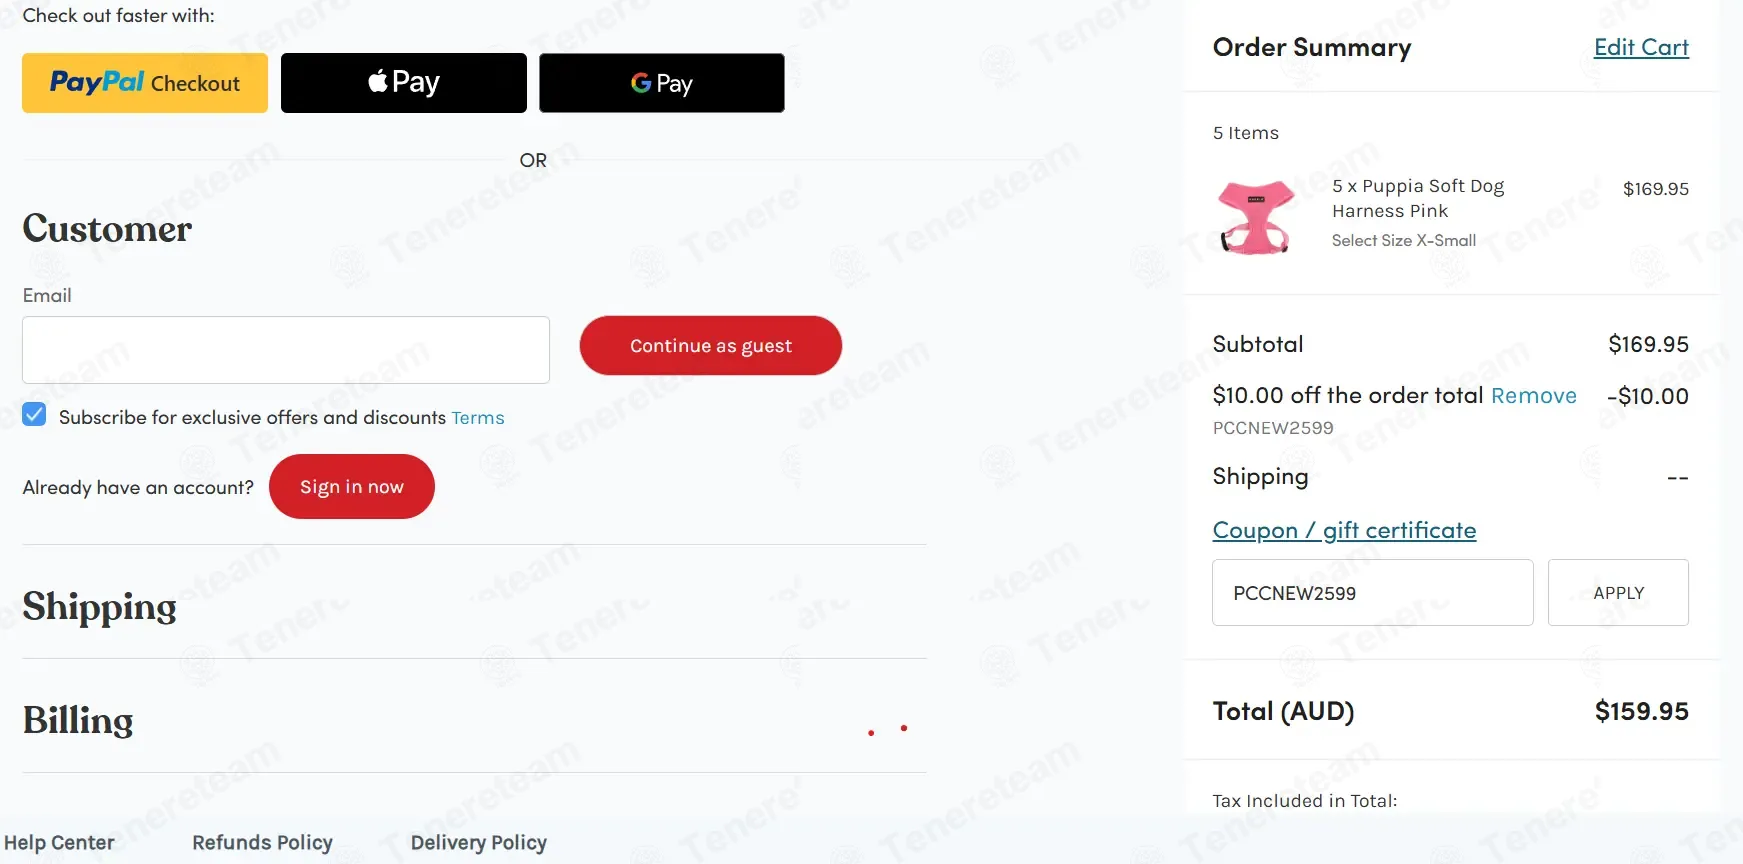Click the Puppia Soft Dog Harness product name
This screenshot has height=864, width=1743.
pyautogui.click(x=1417, y=198)
